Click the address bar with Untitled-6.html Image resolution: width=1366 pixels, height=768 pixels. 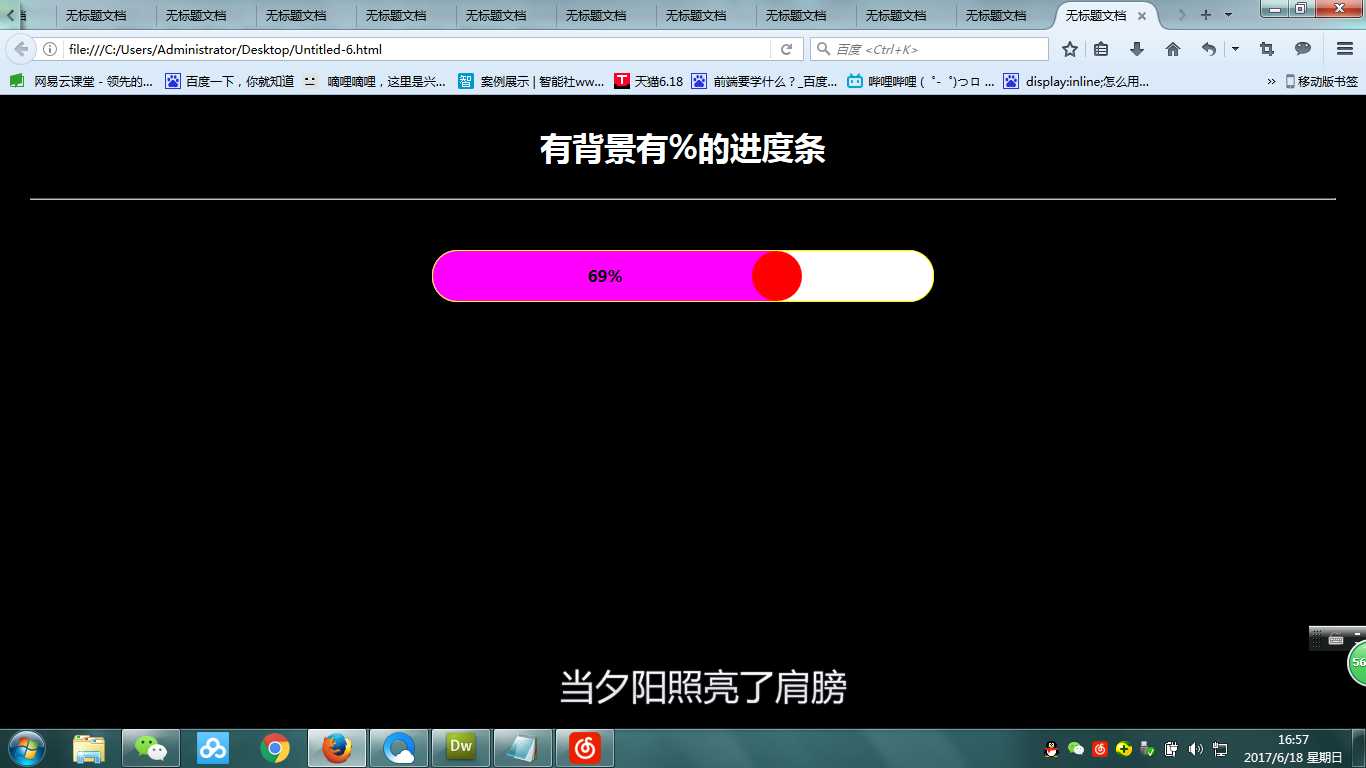click(x=417, y=49)
